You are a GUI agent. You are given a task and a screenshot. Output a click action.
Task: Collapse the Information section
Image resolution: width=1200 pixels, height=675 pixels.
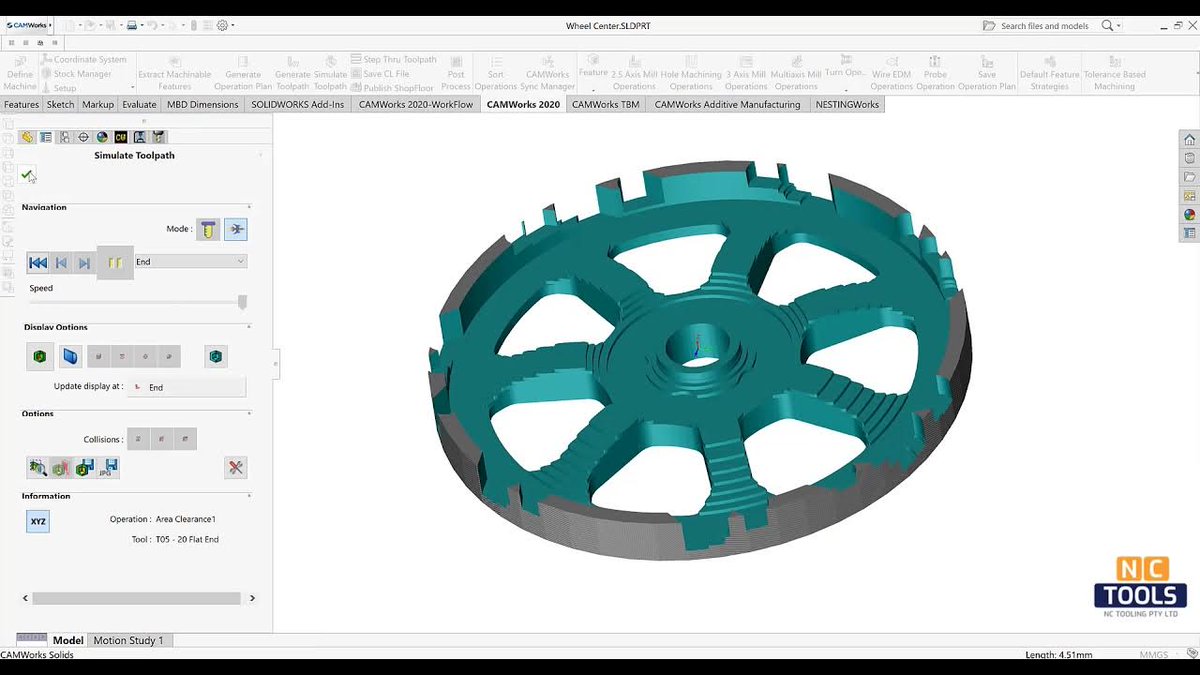(x=249, y=495)
